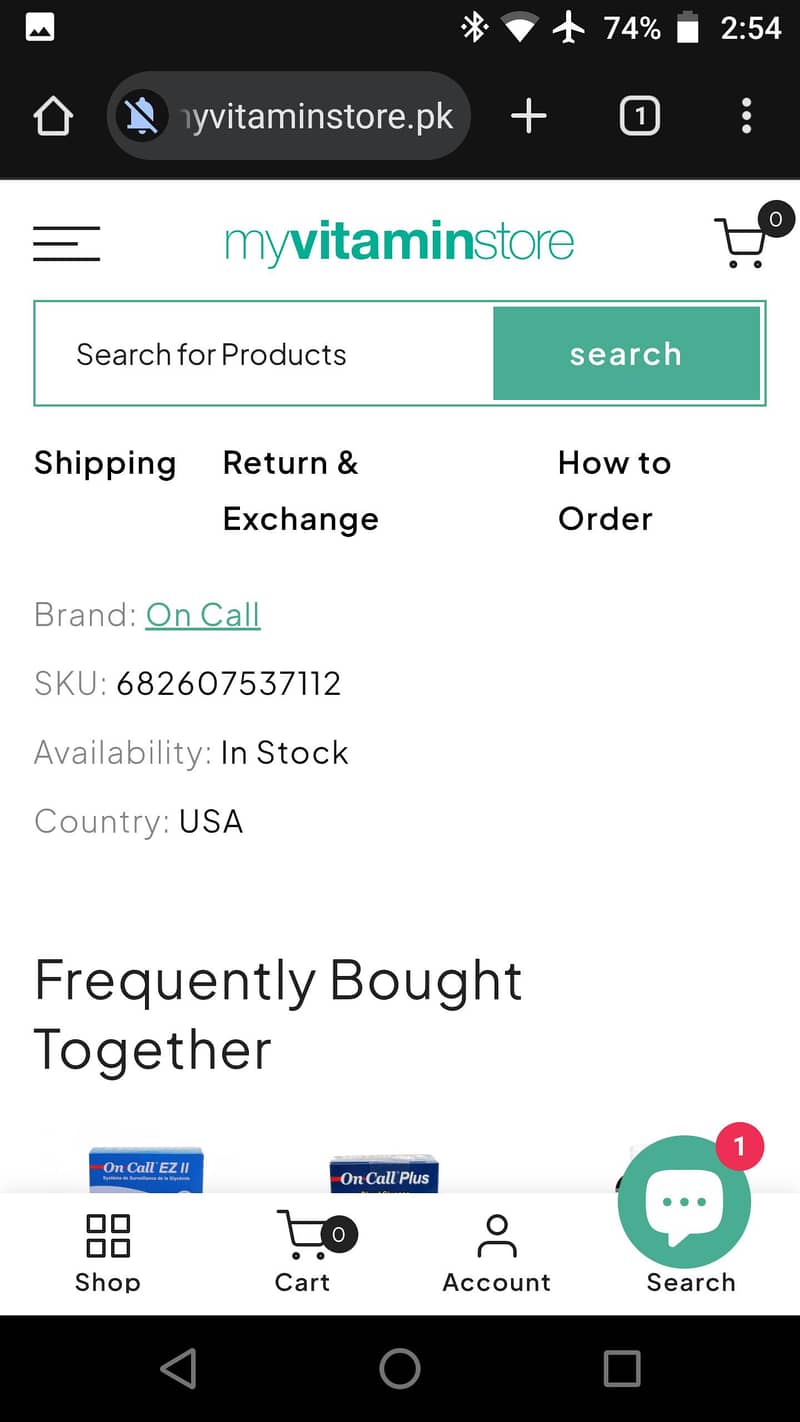The height and width of the screenshot is (1422, 800).
Task: Open the Shipping menu item
Action: coord(105,463)
